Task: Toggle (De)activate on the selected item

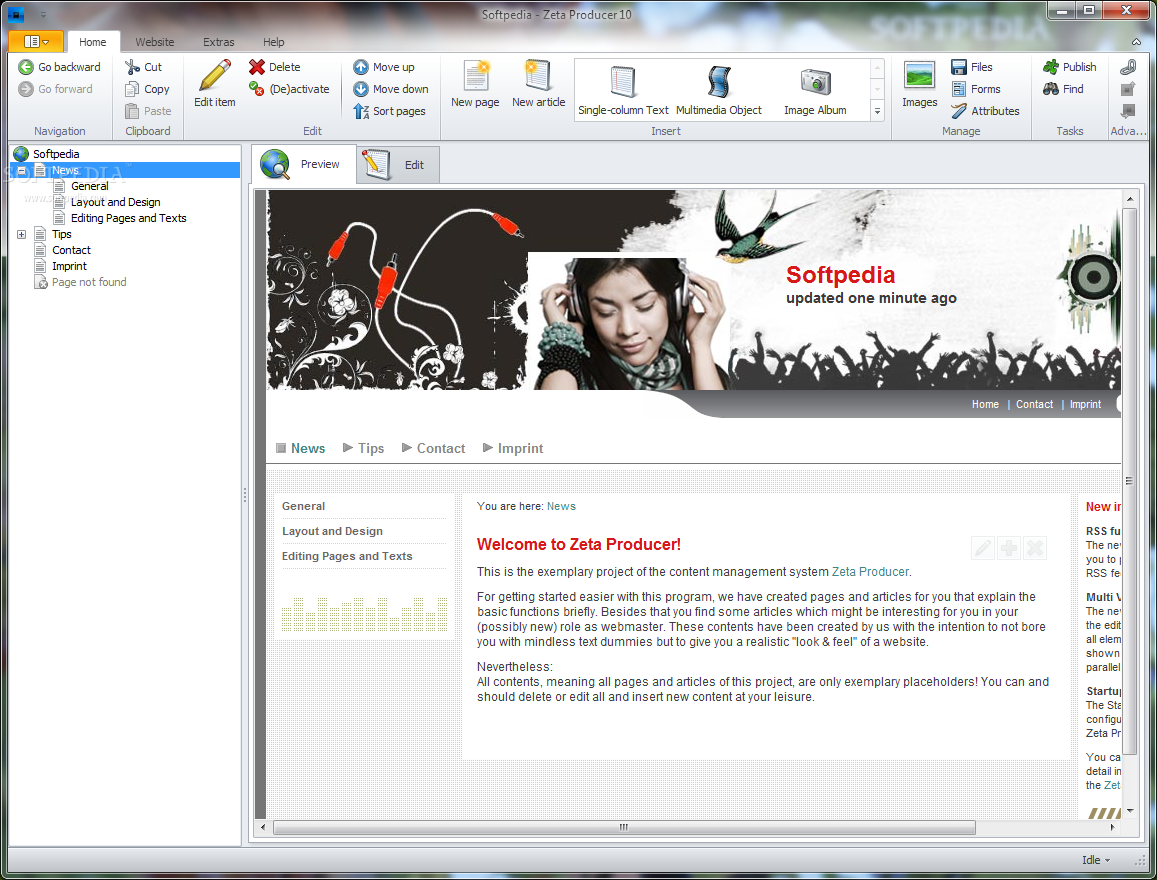Action: (289, 89)
